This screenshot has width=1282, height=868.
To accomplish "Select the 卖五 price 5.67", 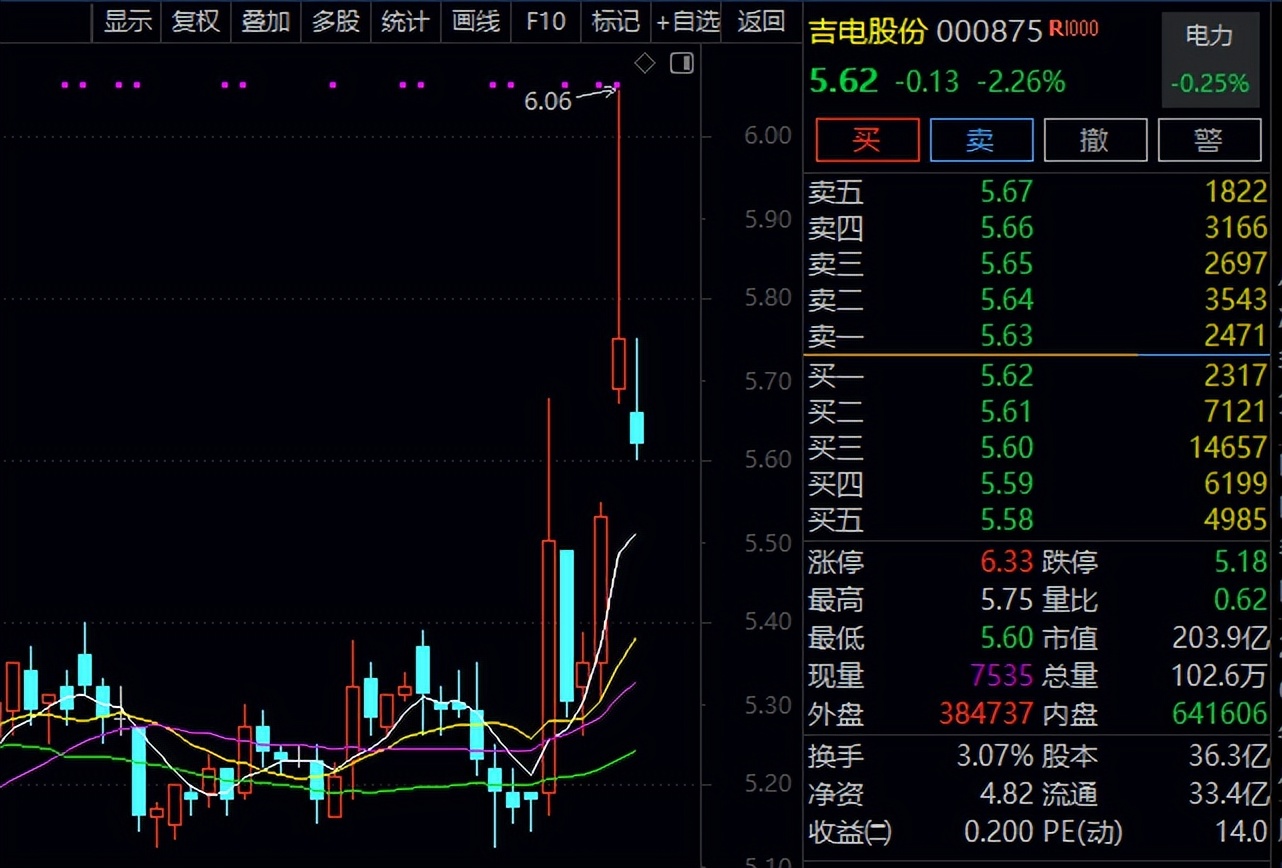I will (1006, 192).
